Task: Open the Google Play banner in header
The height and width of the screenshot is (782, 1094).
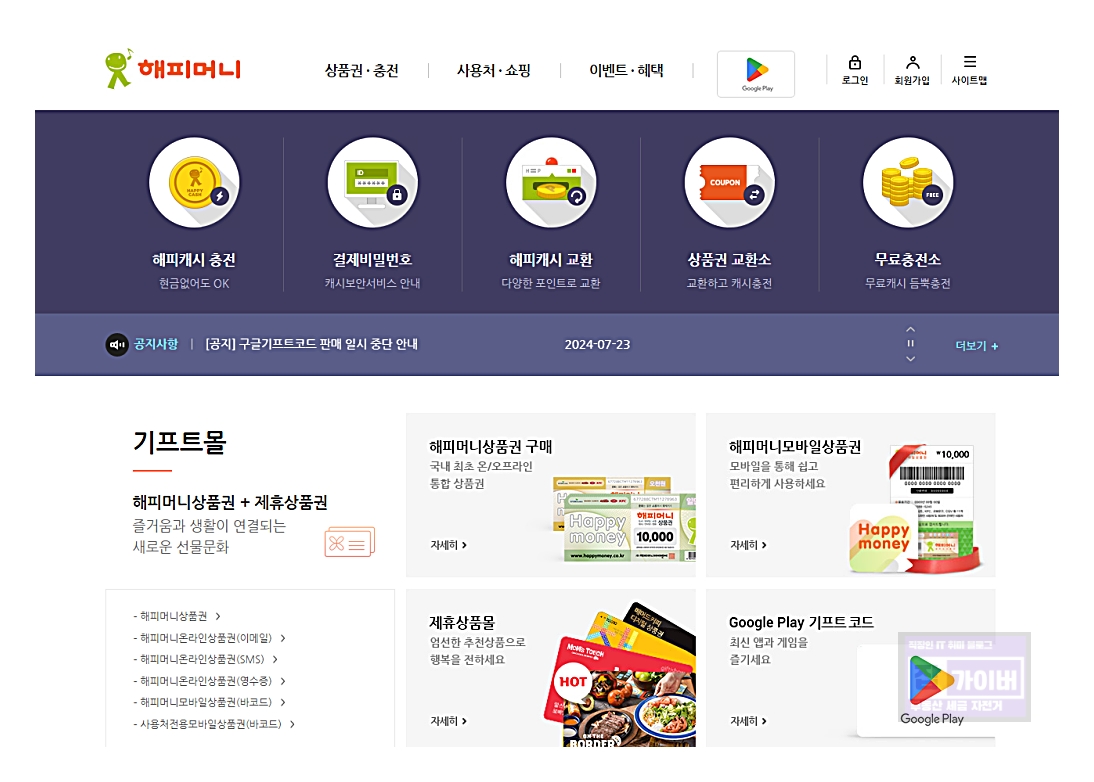Action: click(x=756, y=74)
